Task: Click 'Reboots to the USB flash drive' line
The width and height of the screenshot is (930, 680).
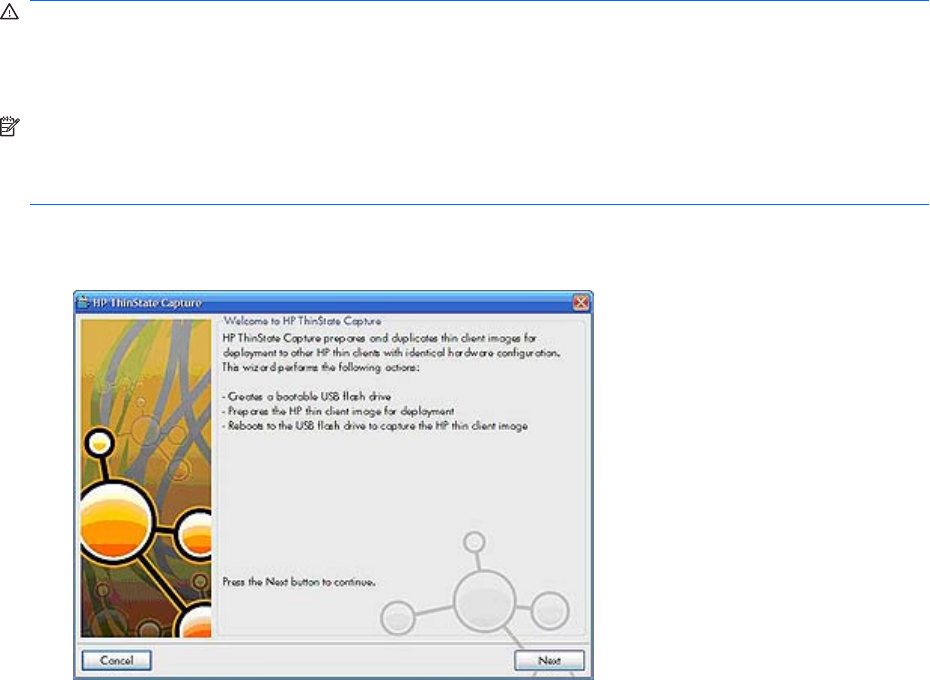Action: click(x=375, y=426)
